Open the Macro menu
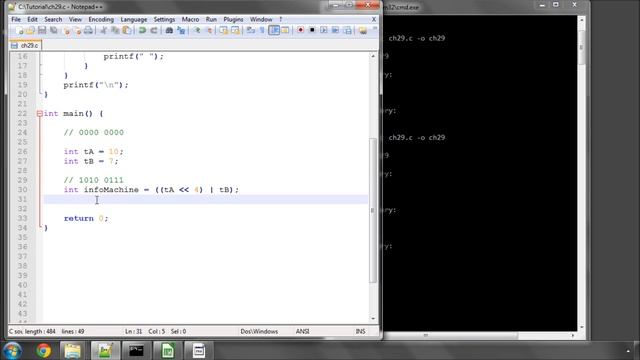640x360 pixels. click(190, 19)
